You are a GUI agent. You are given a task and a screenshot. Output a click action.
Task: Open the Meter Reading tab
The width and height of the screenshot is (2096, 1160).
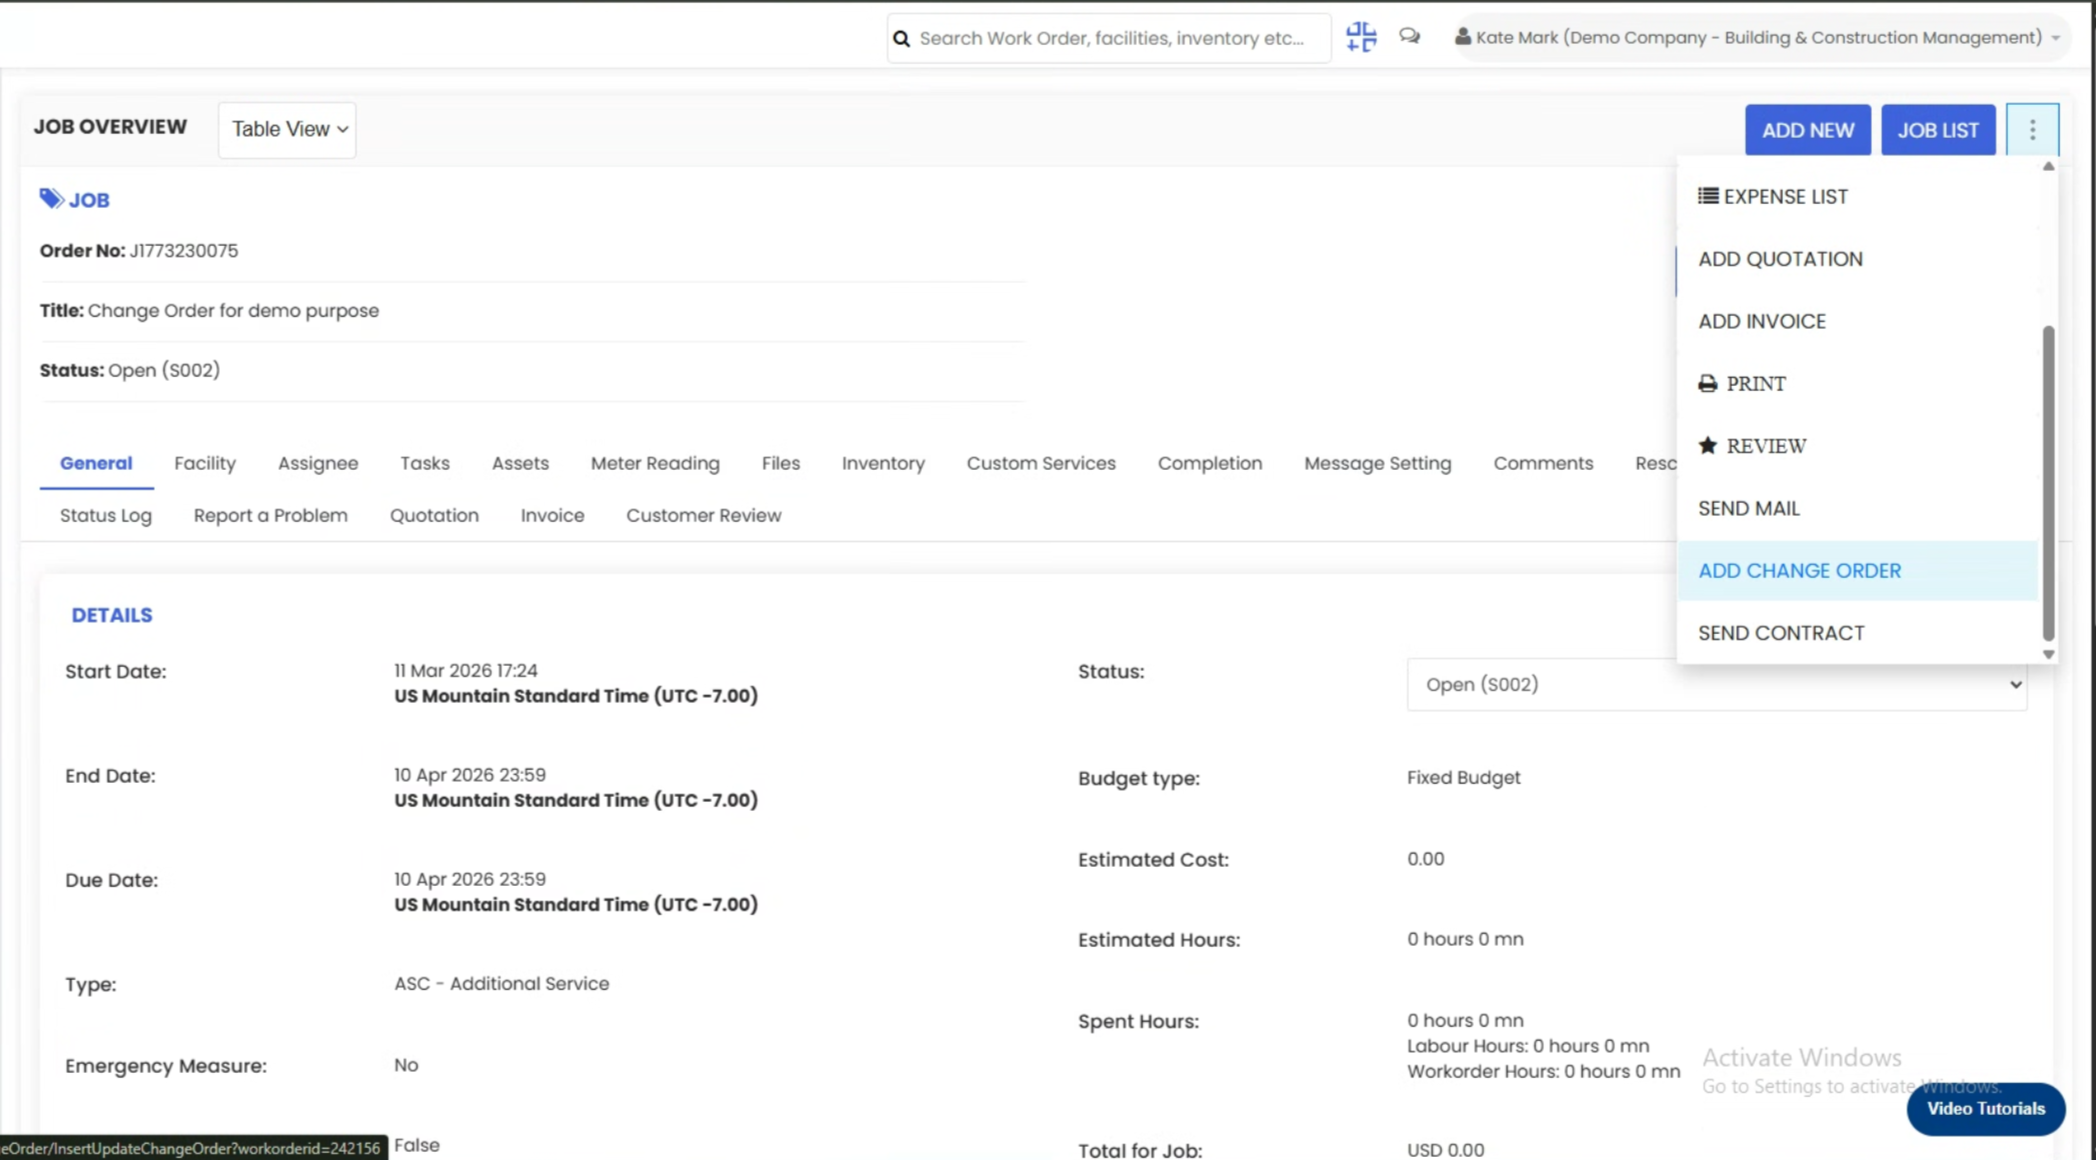click(x=654, y=463)
